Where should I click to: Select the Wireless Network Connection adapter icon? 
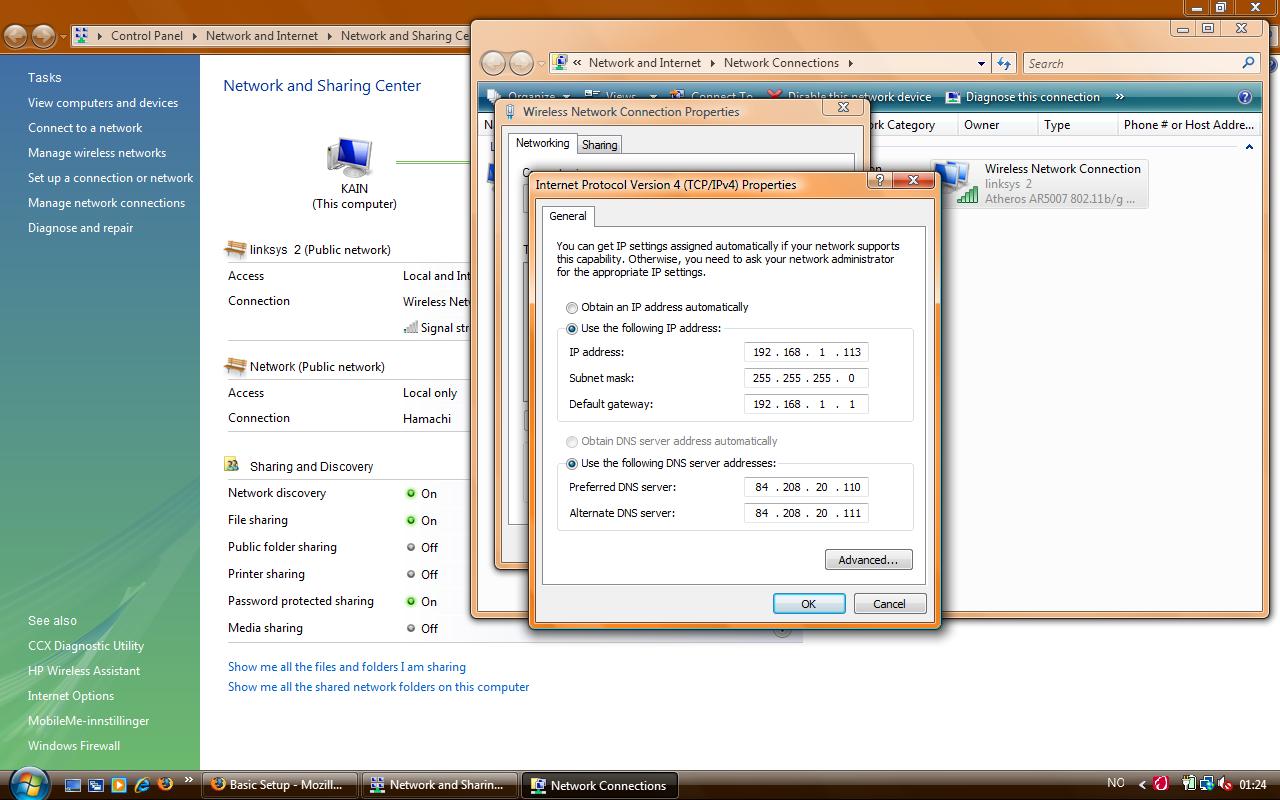[954, 182]
